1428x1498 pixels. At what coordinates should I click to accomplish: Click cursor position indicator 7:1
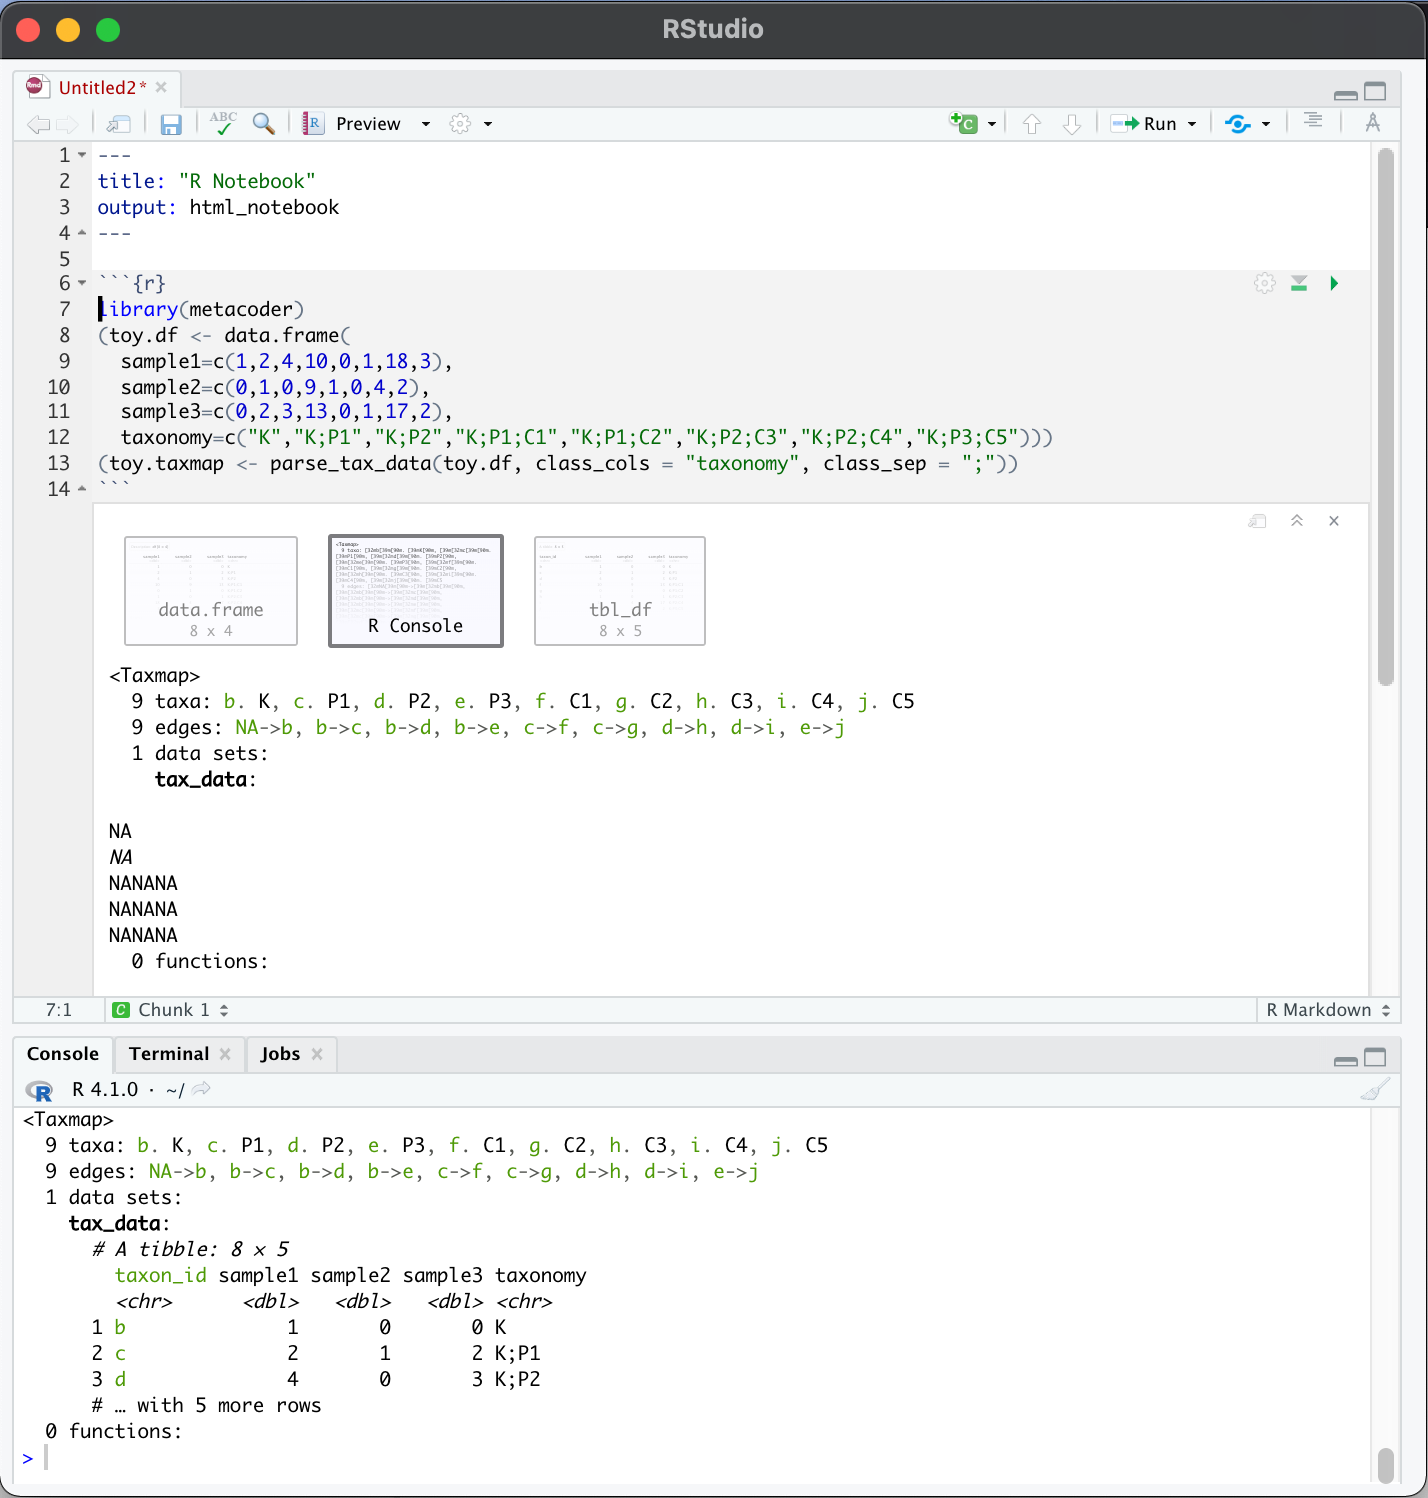[59, 1010]
